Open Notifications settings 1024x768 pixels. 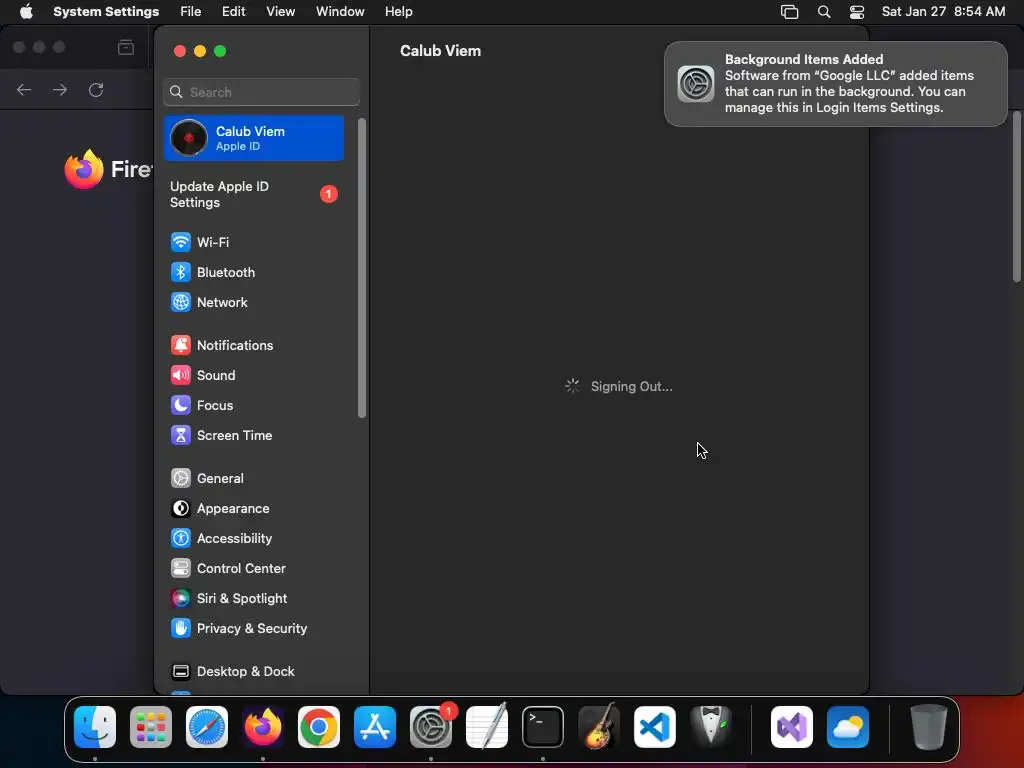coord(253,345)
